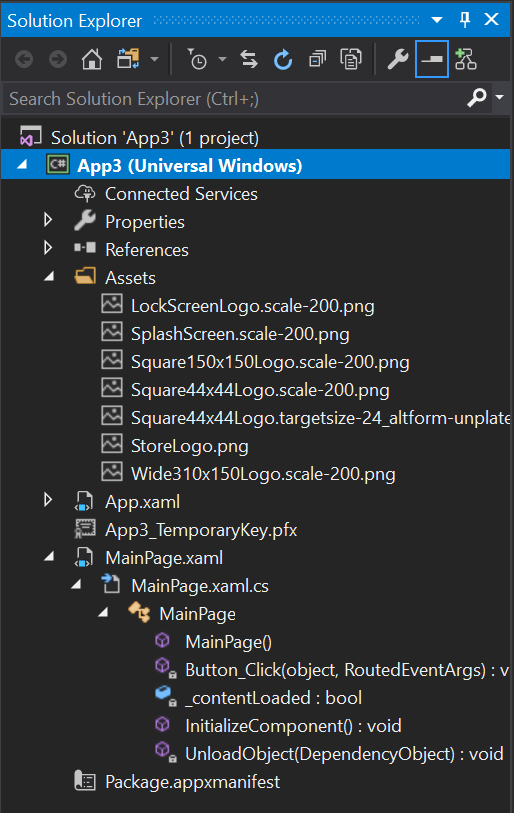
Task: Collapse the Assets folder
Action: [x=49, y=277]
